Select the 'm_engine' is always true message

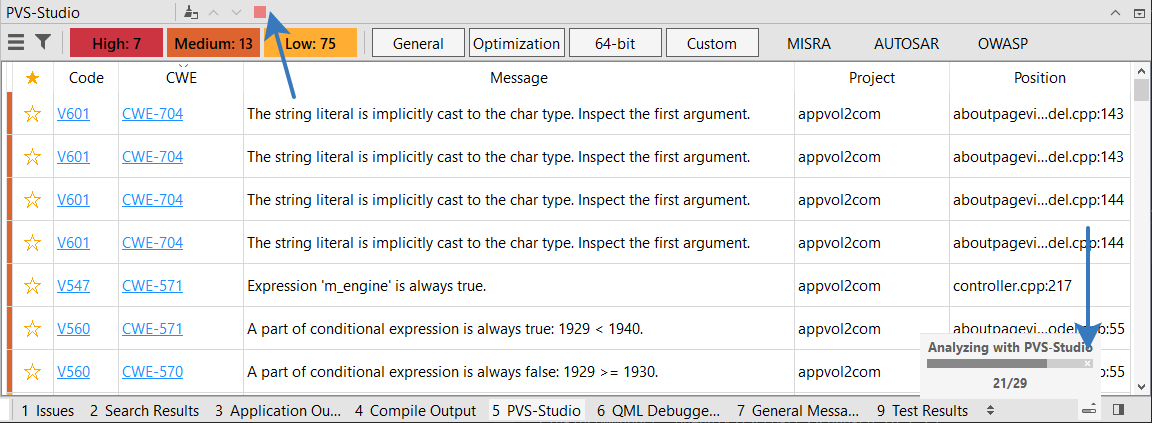click(x=366, y=286)
